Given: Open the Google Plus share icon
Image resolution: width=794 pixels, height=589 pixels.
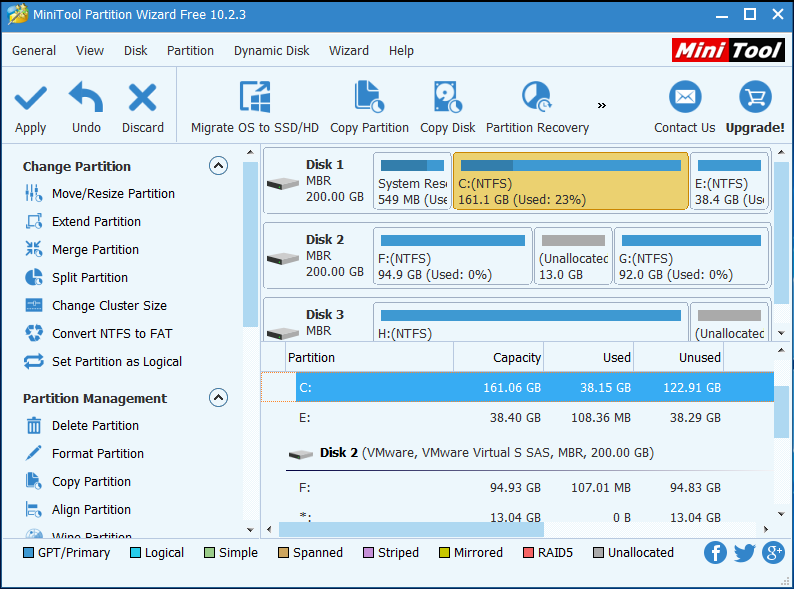Looking at the screenshot, I should click(774, 553).
